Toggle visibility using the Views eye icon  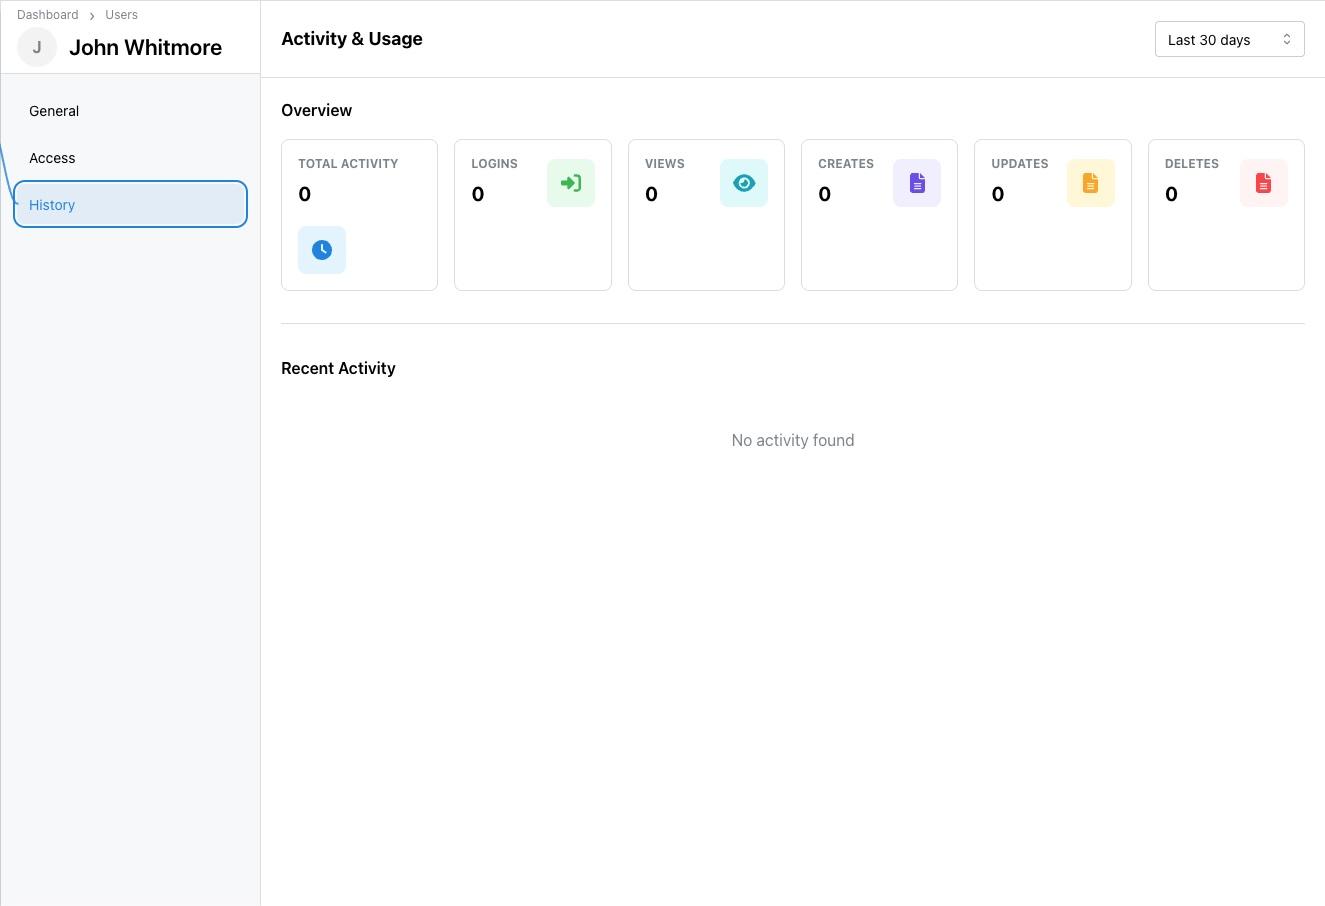click(x=744, y=182)
